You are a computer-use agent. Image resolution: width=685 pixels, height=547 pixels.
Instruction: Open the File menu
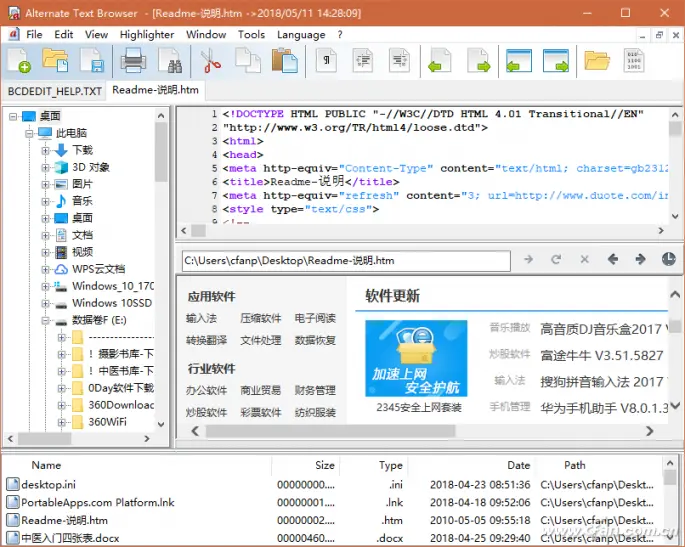coord(34,35)
